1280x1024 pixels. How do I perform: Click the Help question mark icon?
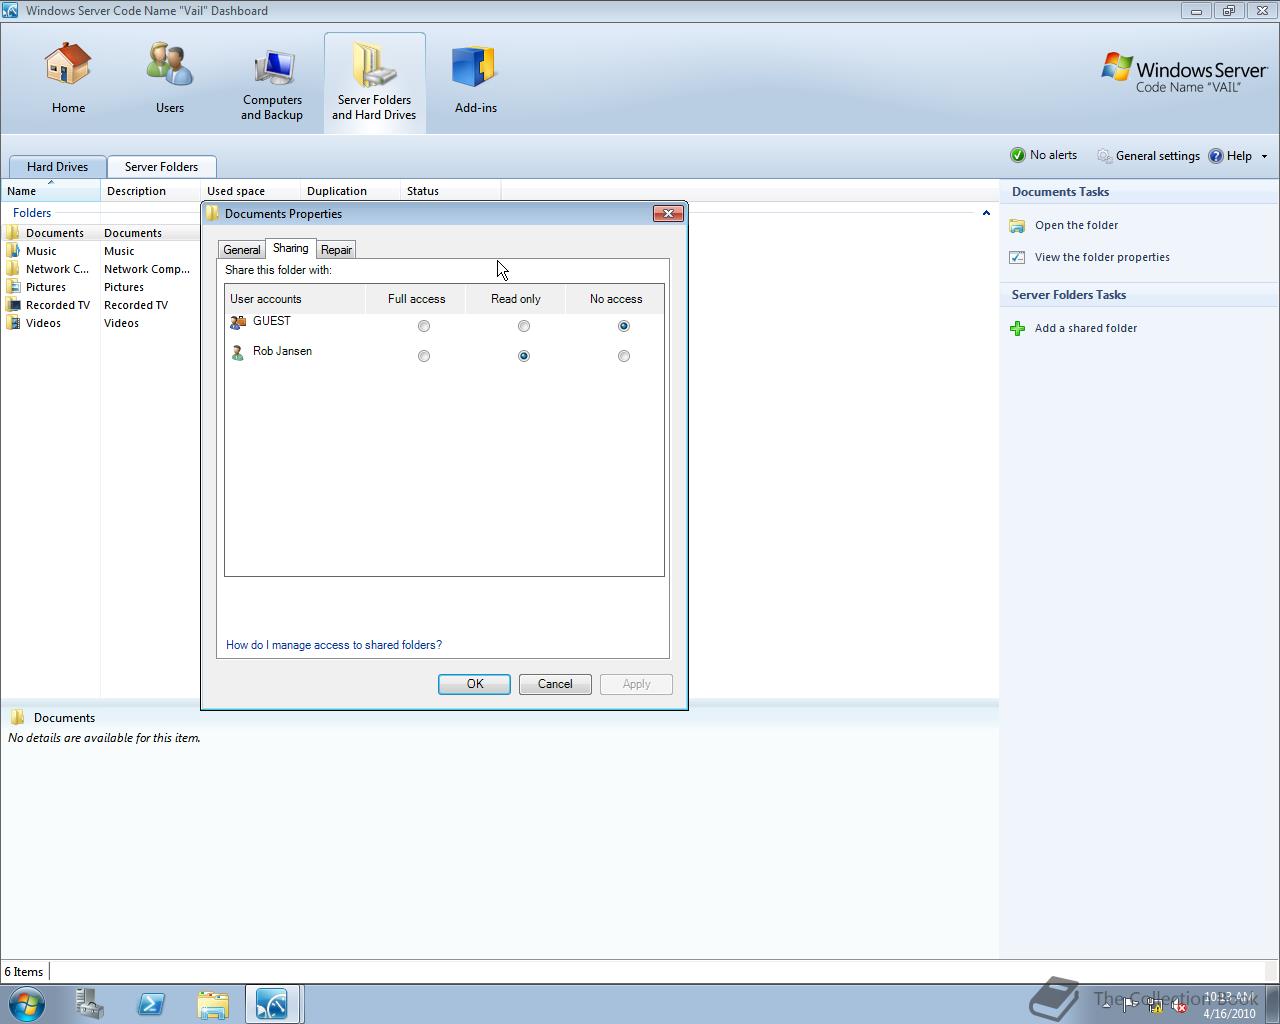tap(1216, 156)
